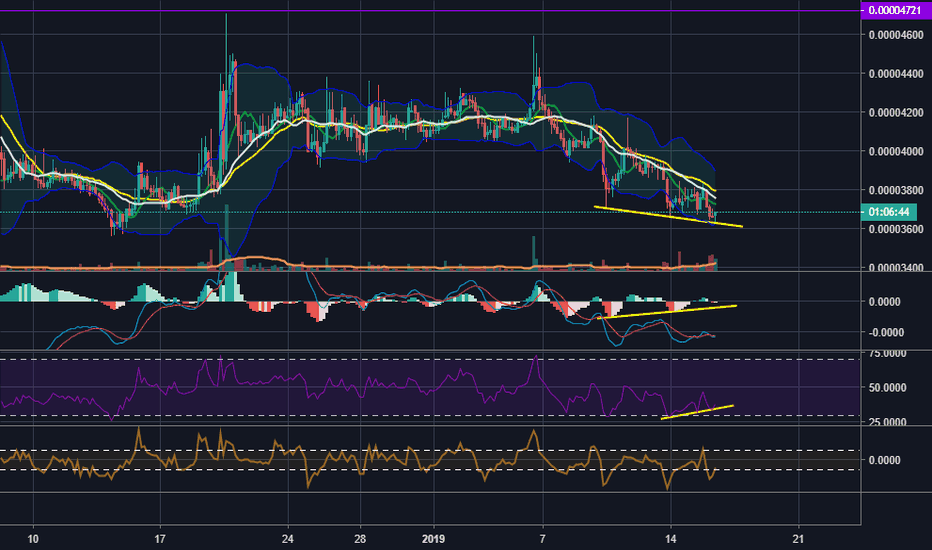Select the purple horizontal line at chart top
The height and width of the screenshot is (550, 932).
pyautogui.click(x=430, y=10)
